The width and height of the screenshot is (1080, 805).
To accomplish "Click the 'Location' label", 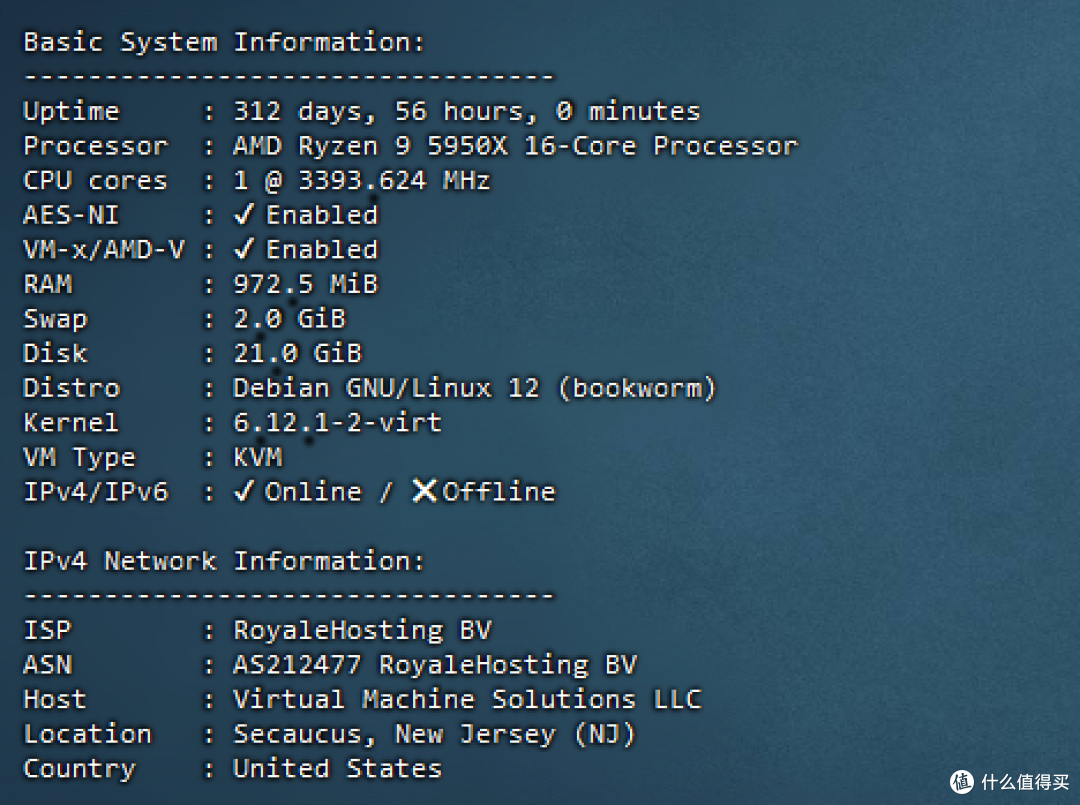I will point(87,734).
